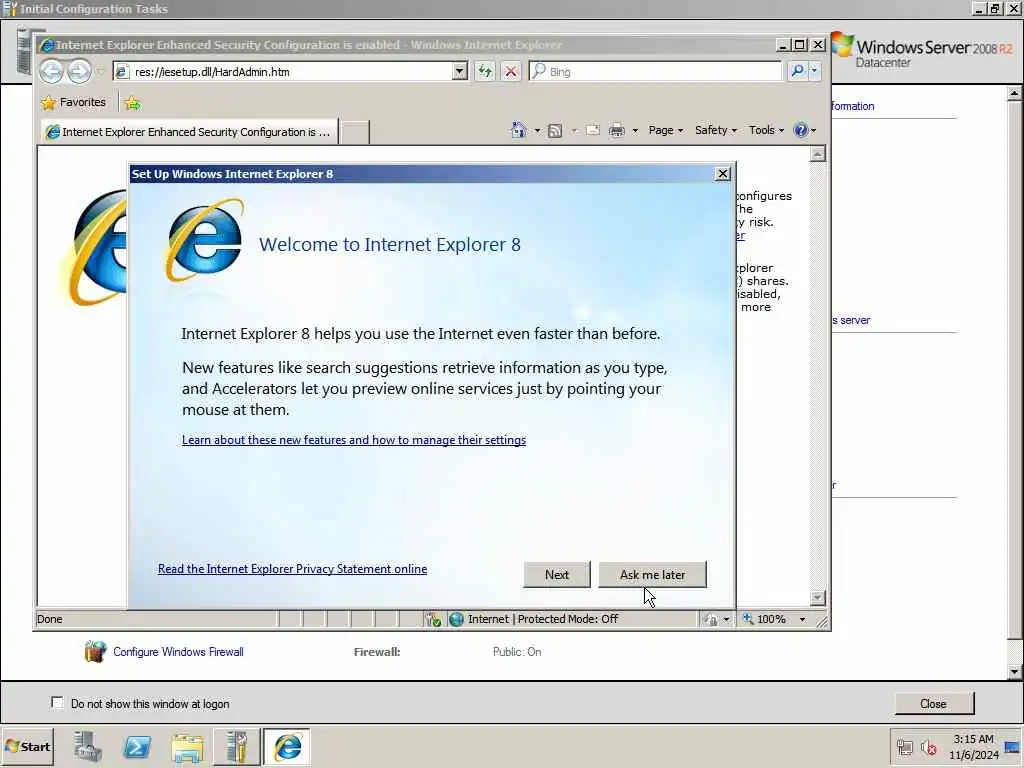Click the popup blocker status bar icon
Screen dimensions: 1024x768
coord(432,619)
